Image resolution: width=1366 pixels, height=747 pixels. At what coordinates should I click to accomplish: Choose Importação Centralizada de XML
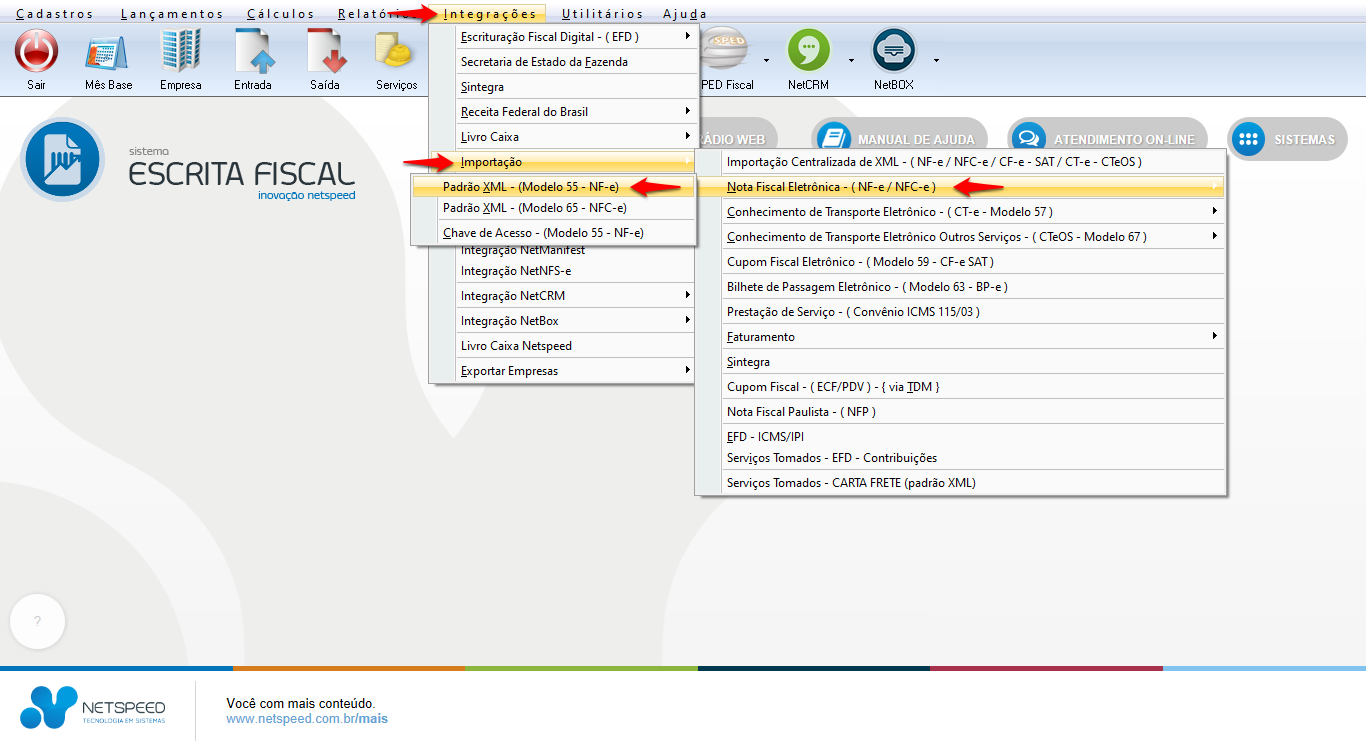[934, 161]
